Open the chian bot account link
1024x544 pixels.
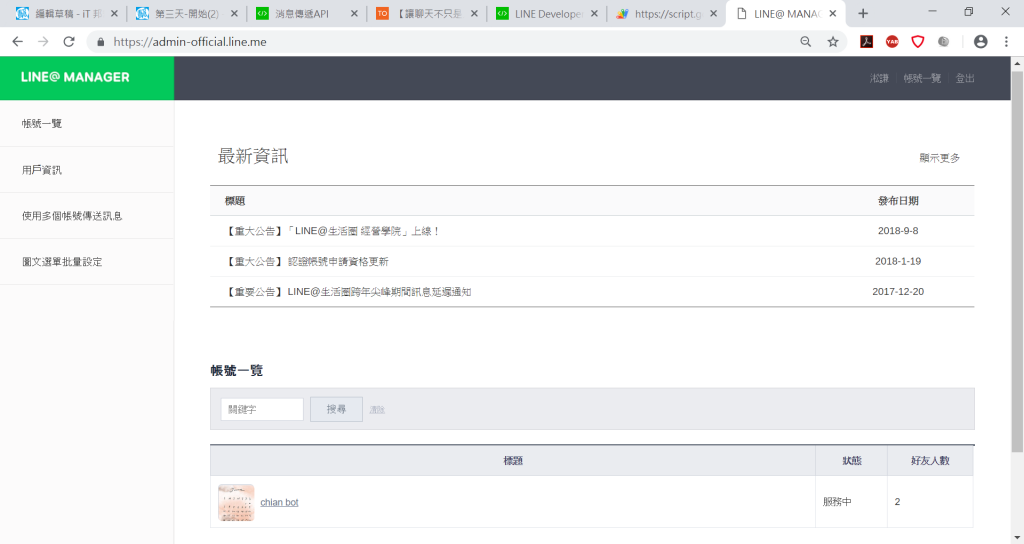(x=280, y=502)
